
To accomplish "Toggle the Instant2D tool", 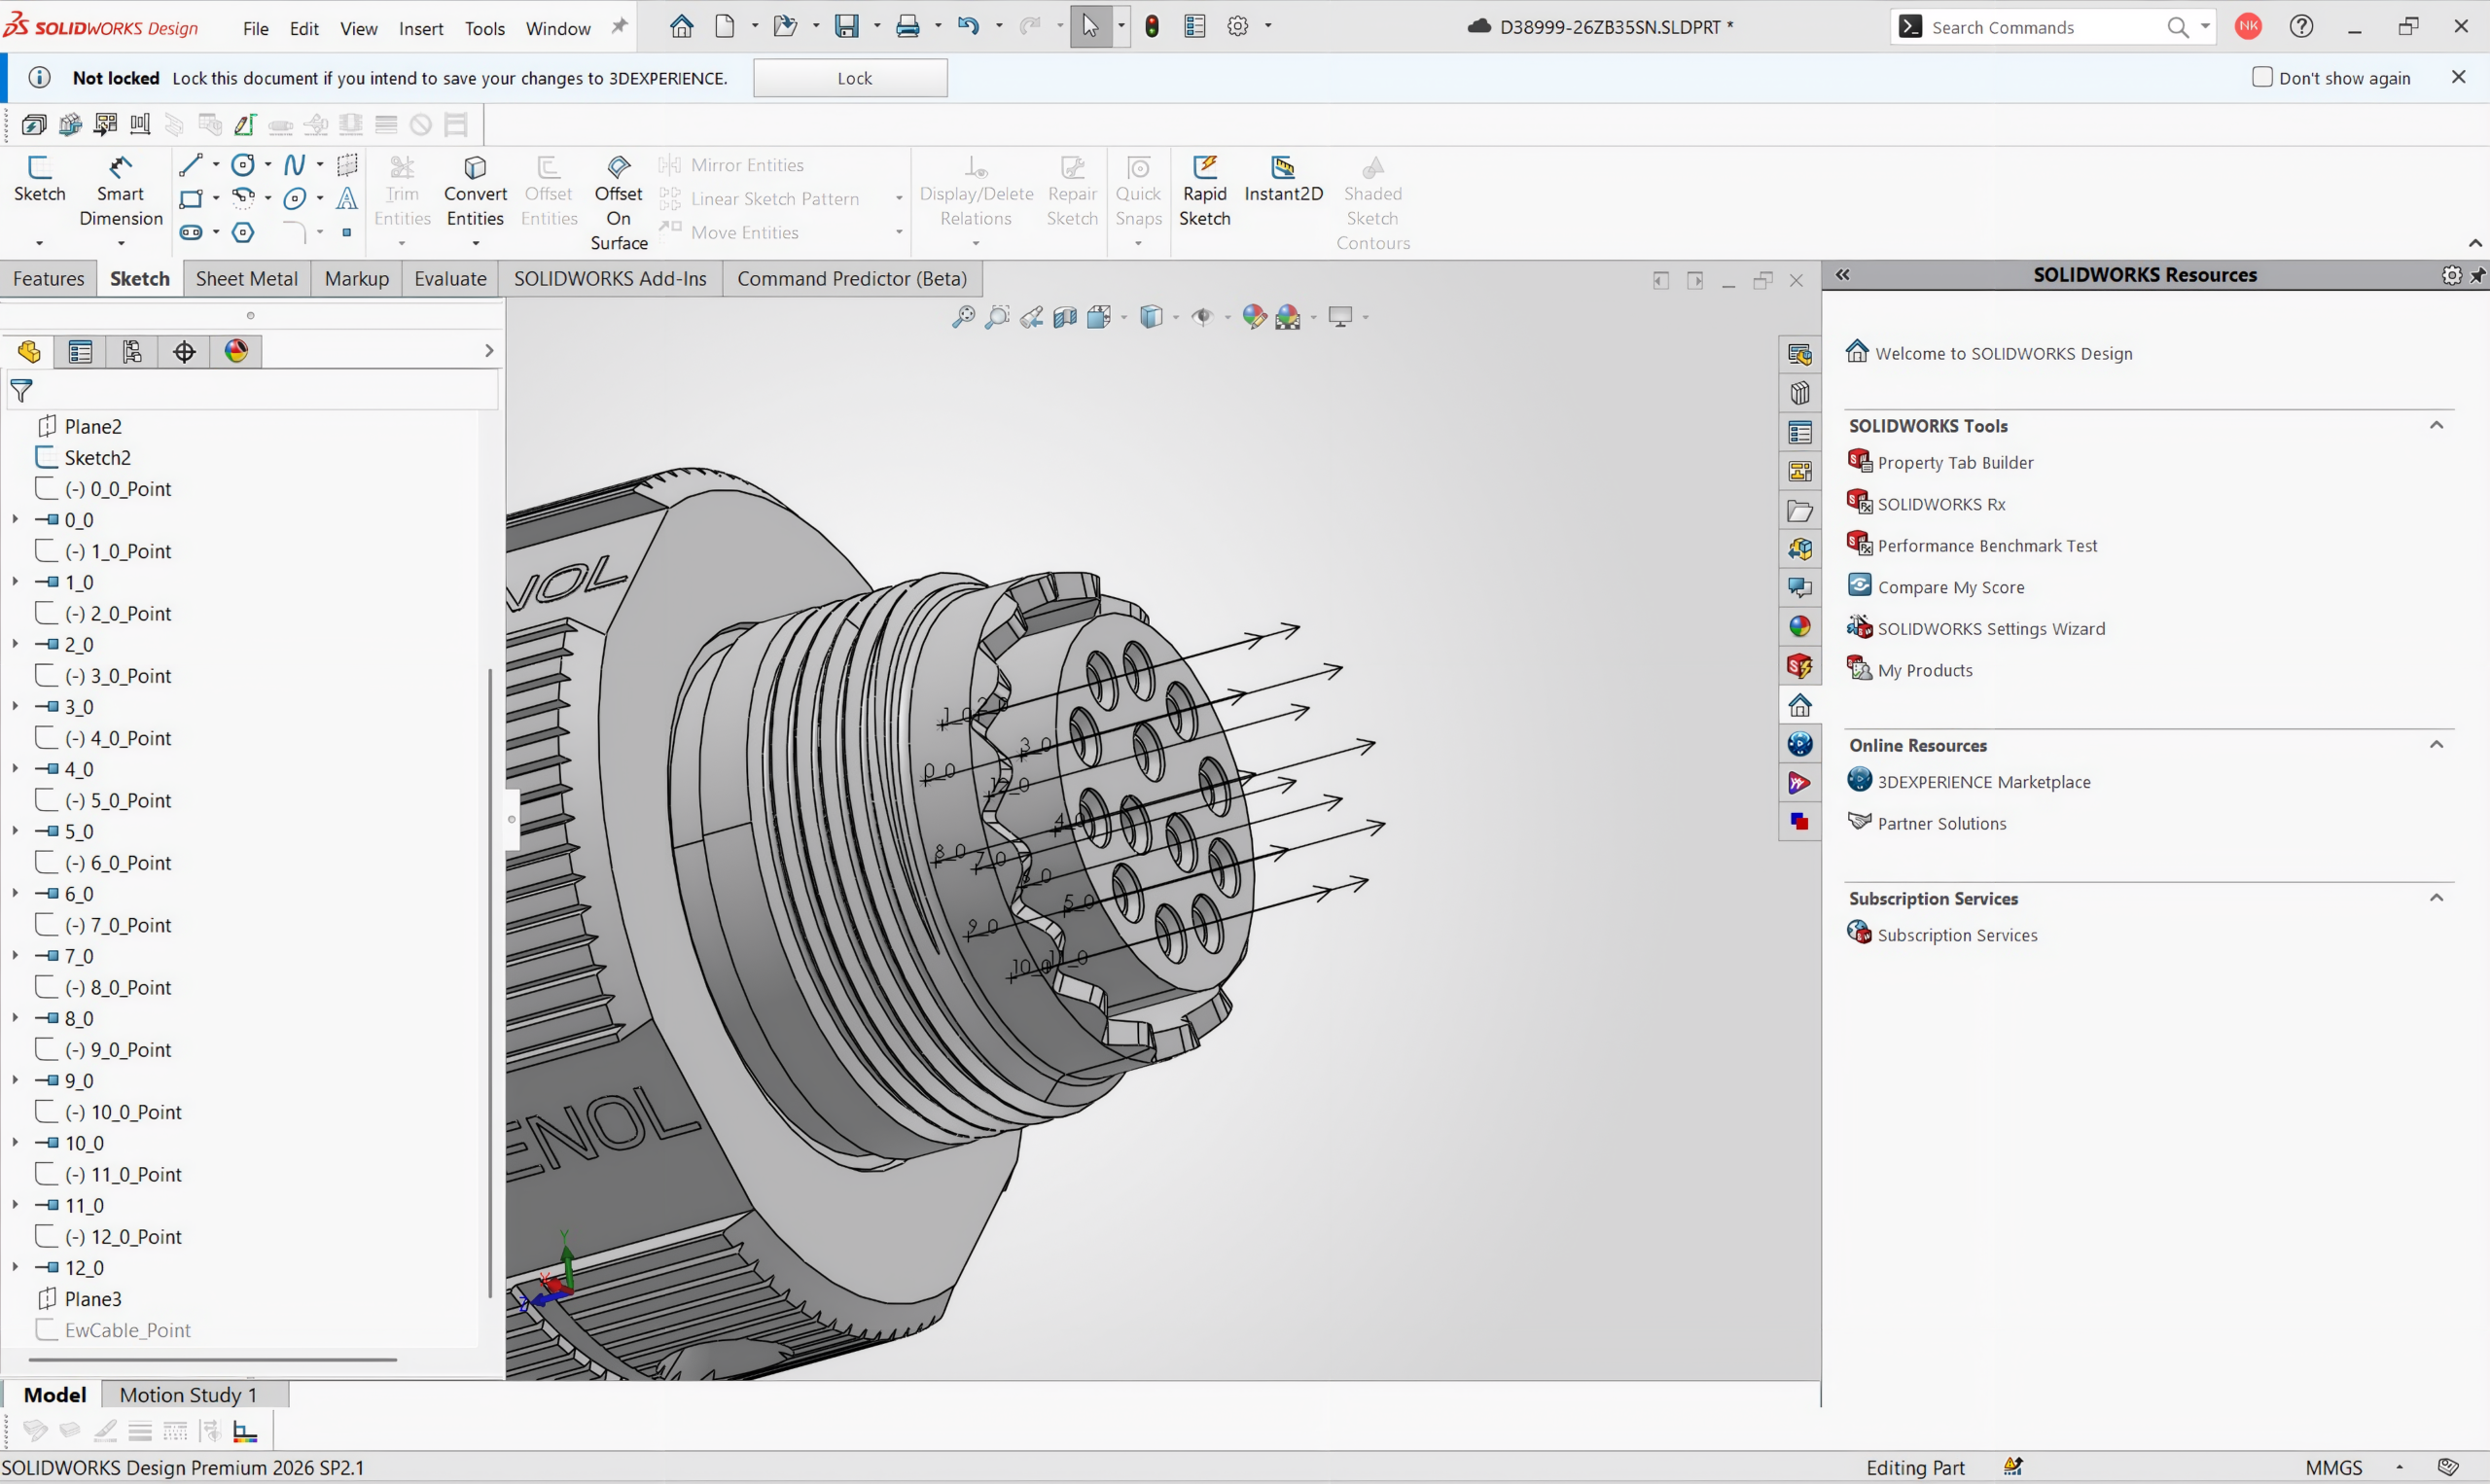I will click(1283, 180).
